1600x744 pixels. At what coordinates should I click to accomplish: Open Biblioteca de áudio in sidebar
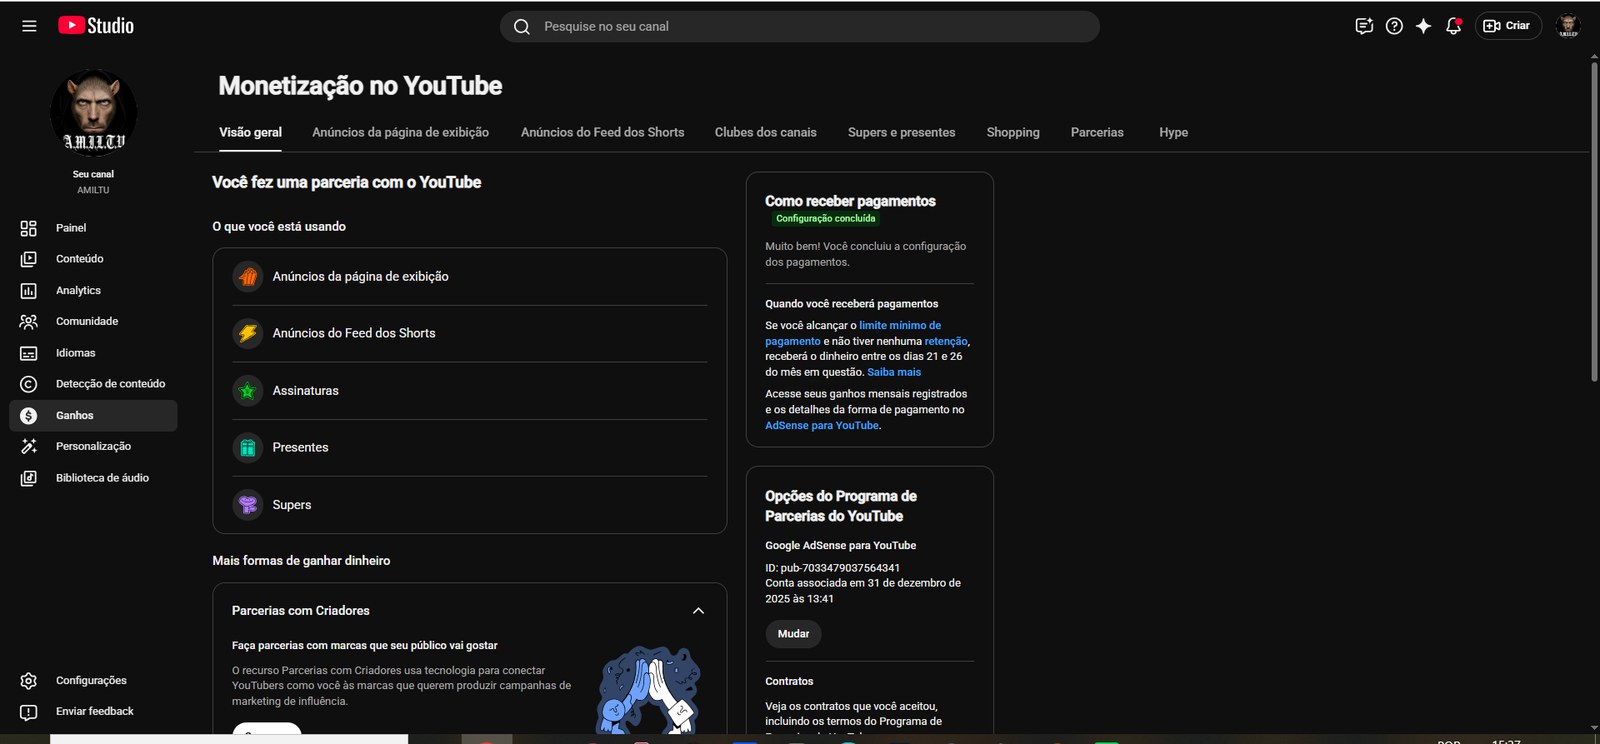click(102, 478)
